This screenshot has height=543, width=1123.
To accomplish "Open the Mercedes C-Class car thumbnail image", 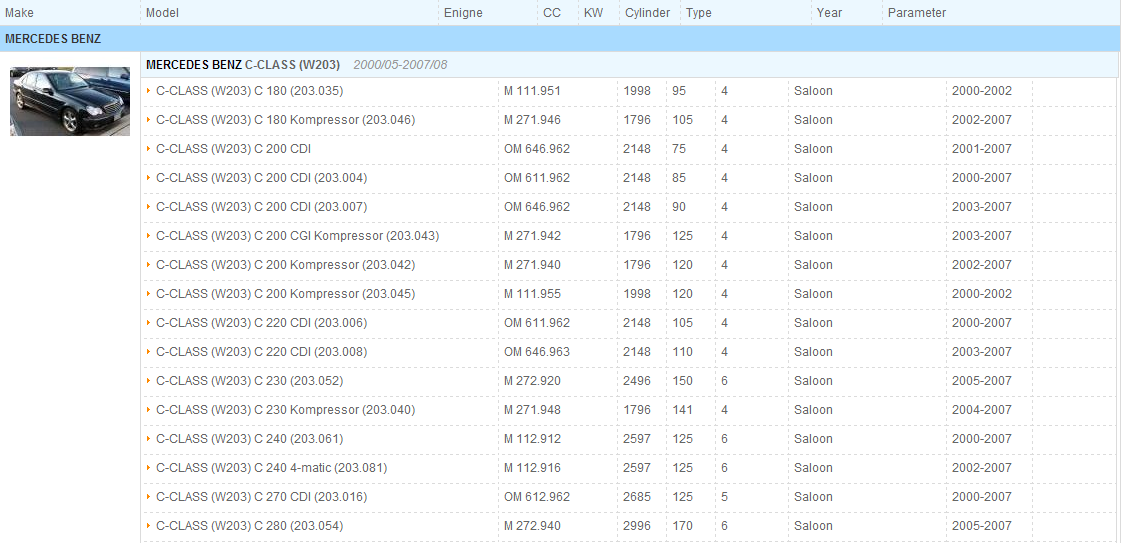I will [69, 102].
